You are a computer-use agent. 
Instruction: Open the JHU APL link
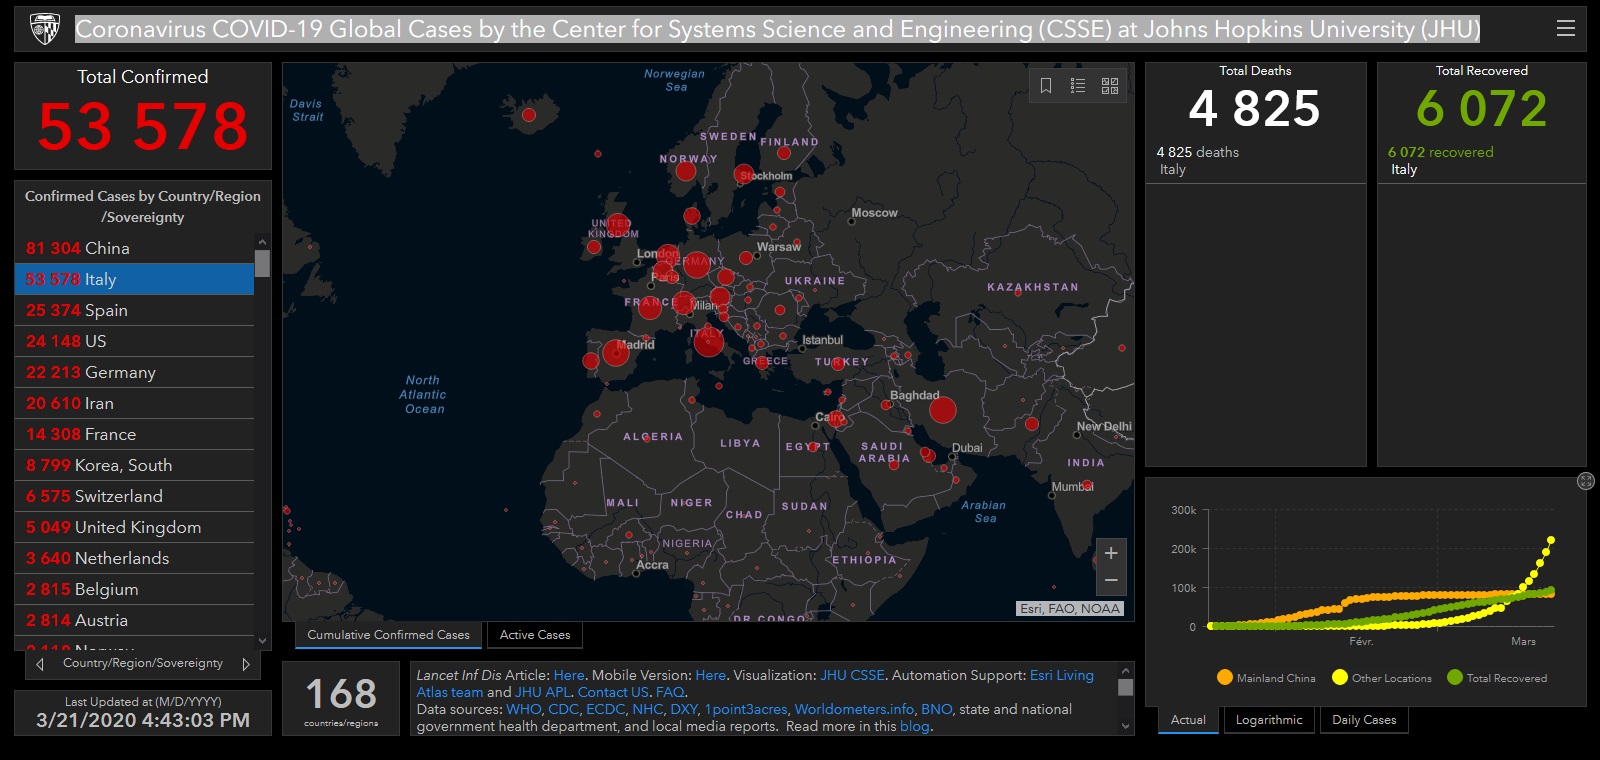543,692
